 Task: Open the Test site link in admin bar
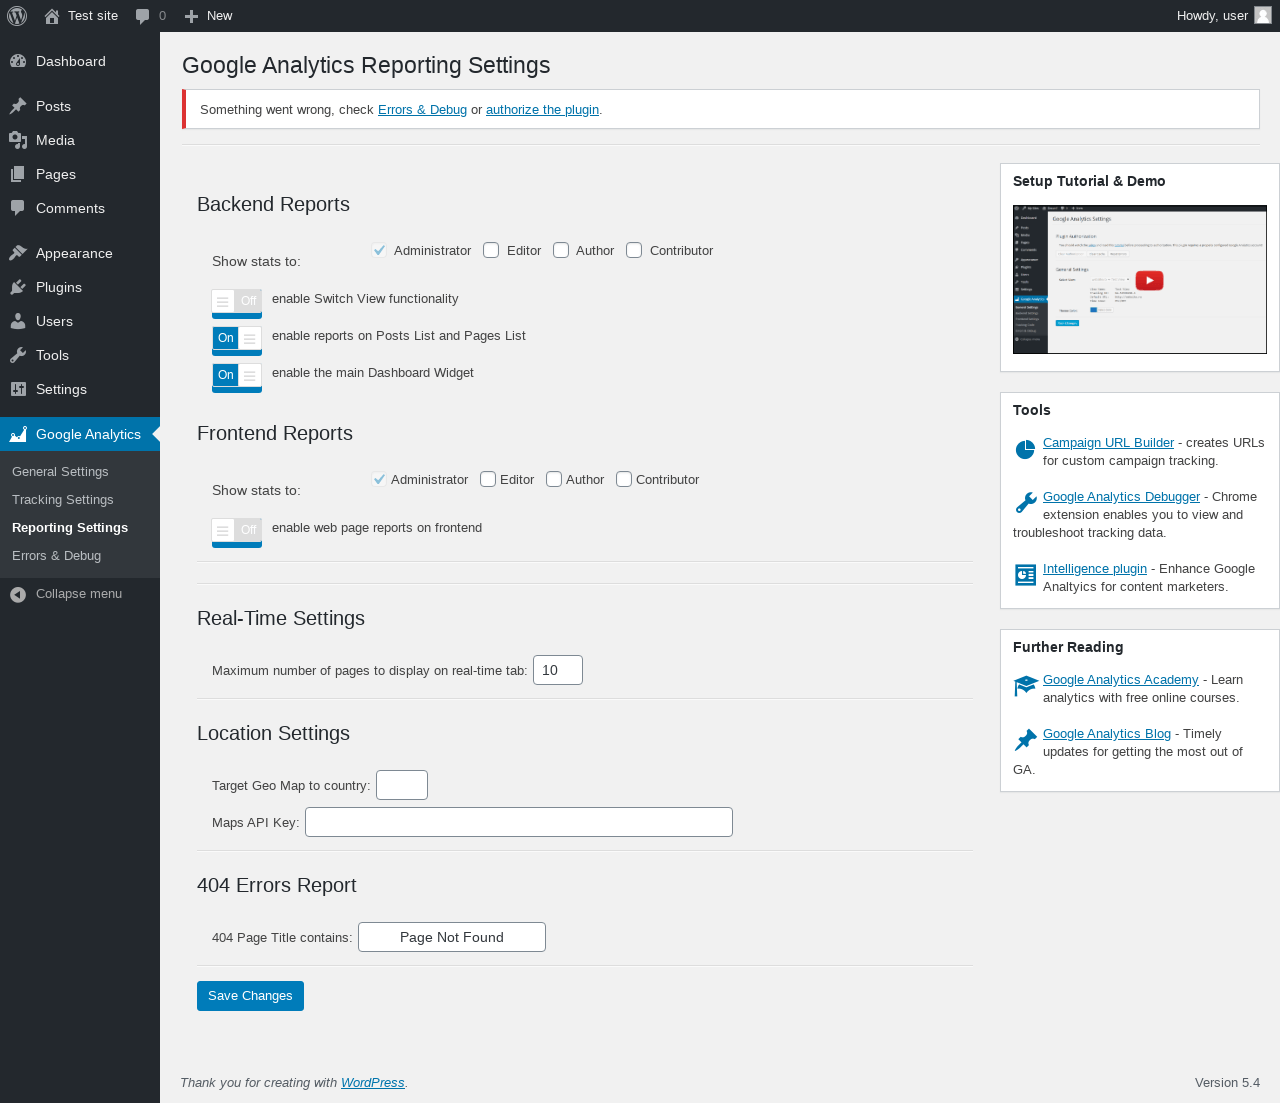(x=81, y=16)
